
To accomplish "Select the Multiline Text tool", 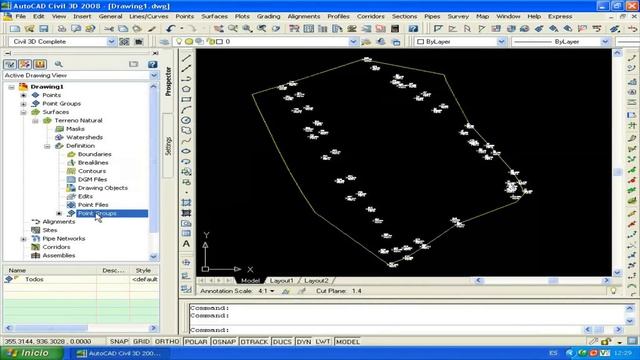I will click(186, 244).
